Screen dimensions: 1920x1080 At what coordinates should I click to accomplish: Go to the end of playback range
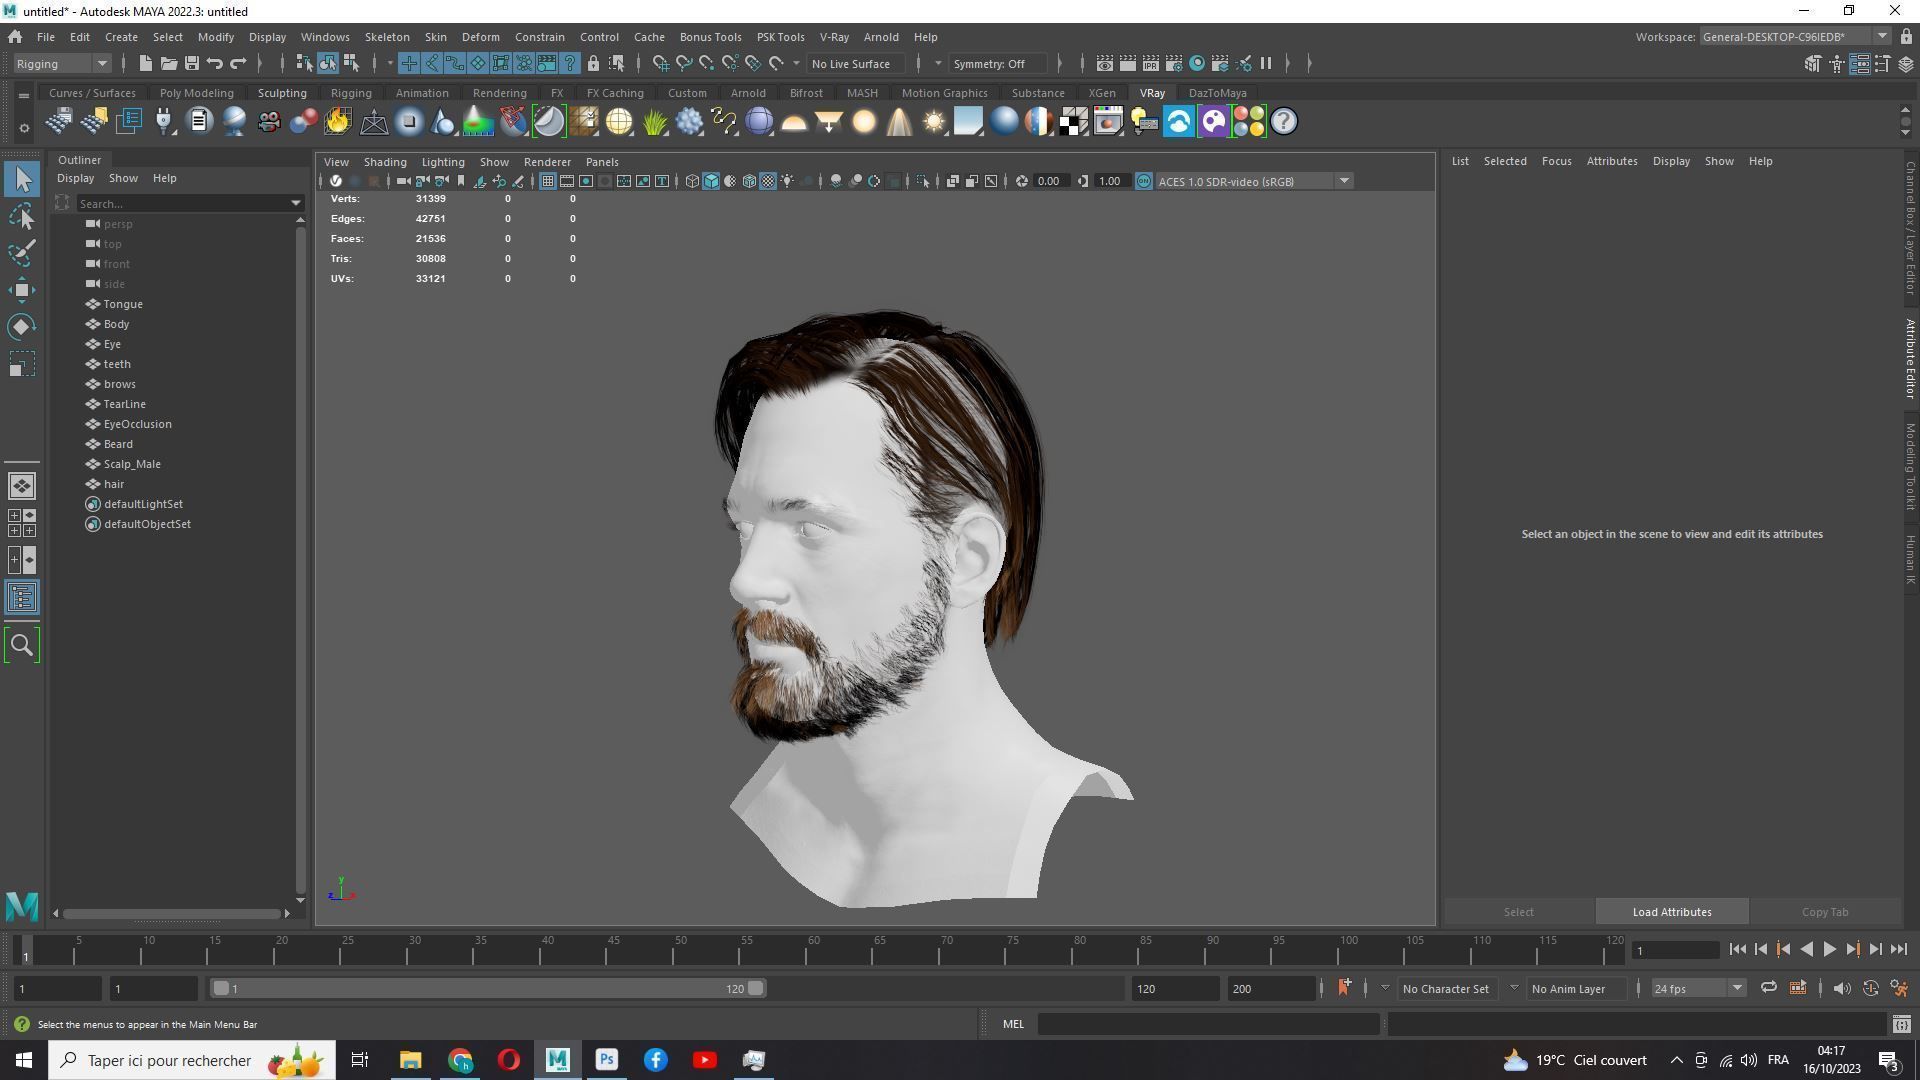click(1898, 950)
